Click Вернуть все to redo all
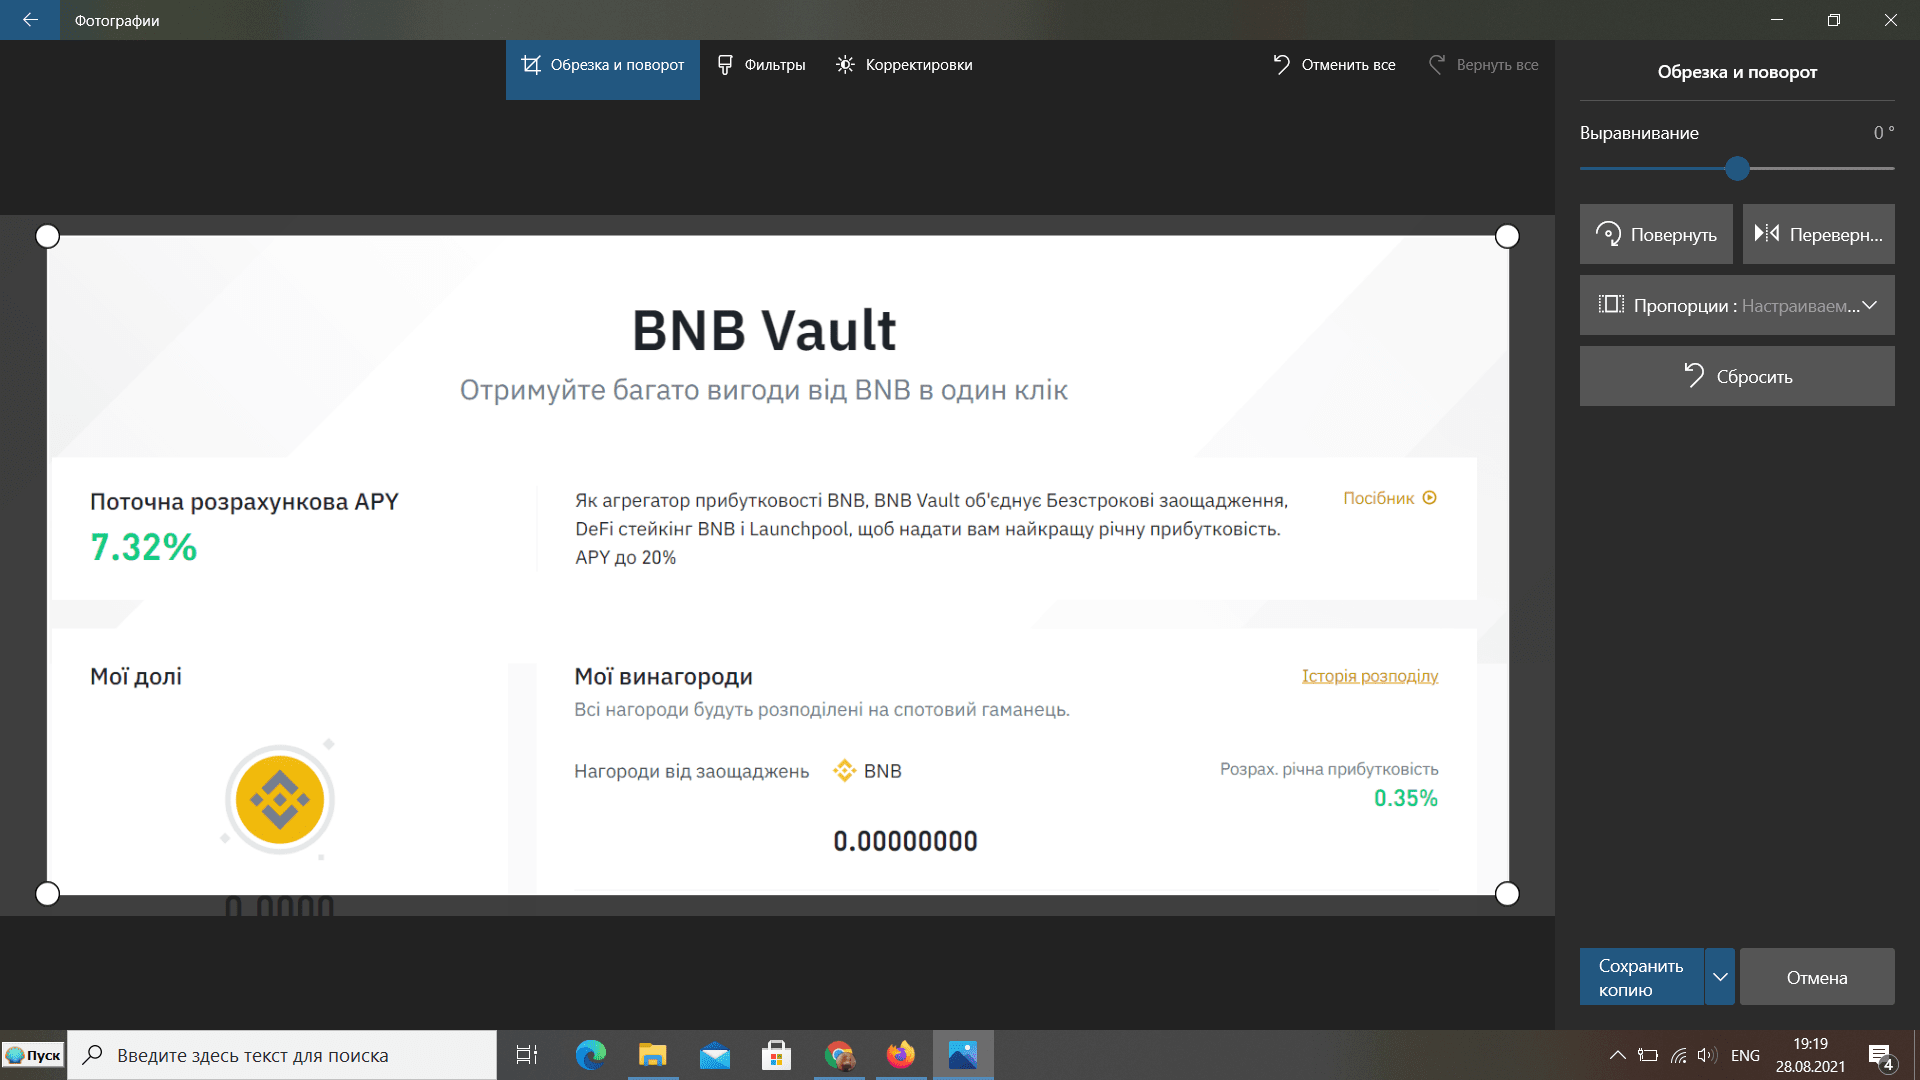Screen dimensions: 1920x1080 (x=1484, y=65)
